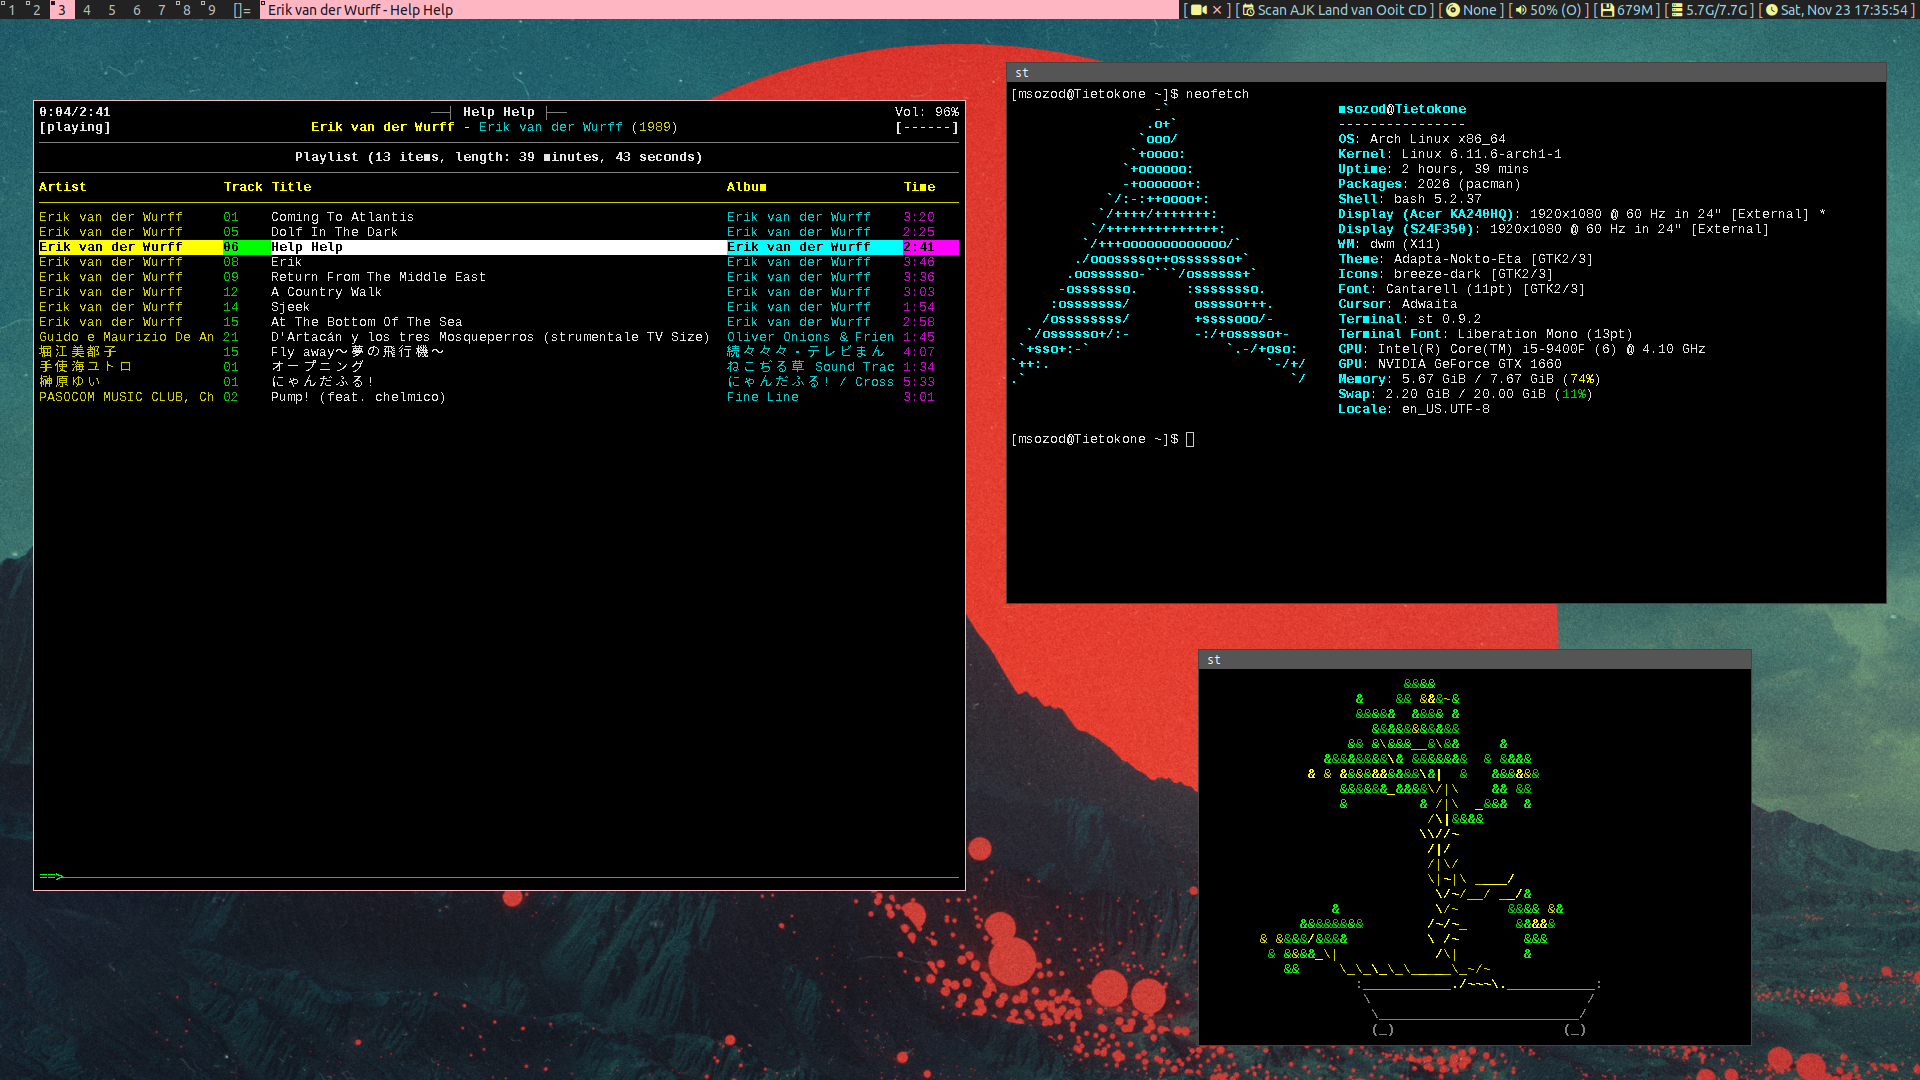The width and height of the screenshot is (1920, 1080).
Task: Select track 'Coming To Atlantis' in playlist
Action: [x=498, y=217]
